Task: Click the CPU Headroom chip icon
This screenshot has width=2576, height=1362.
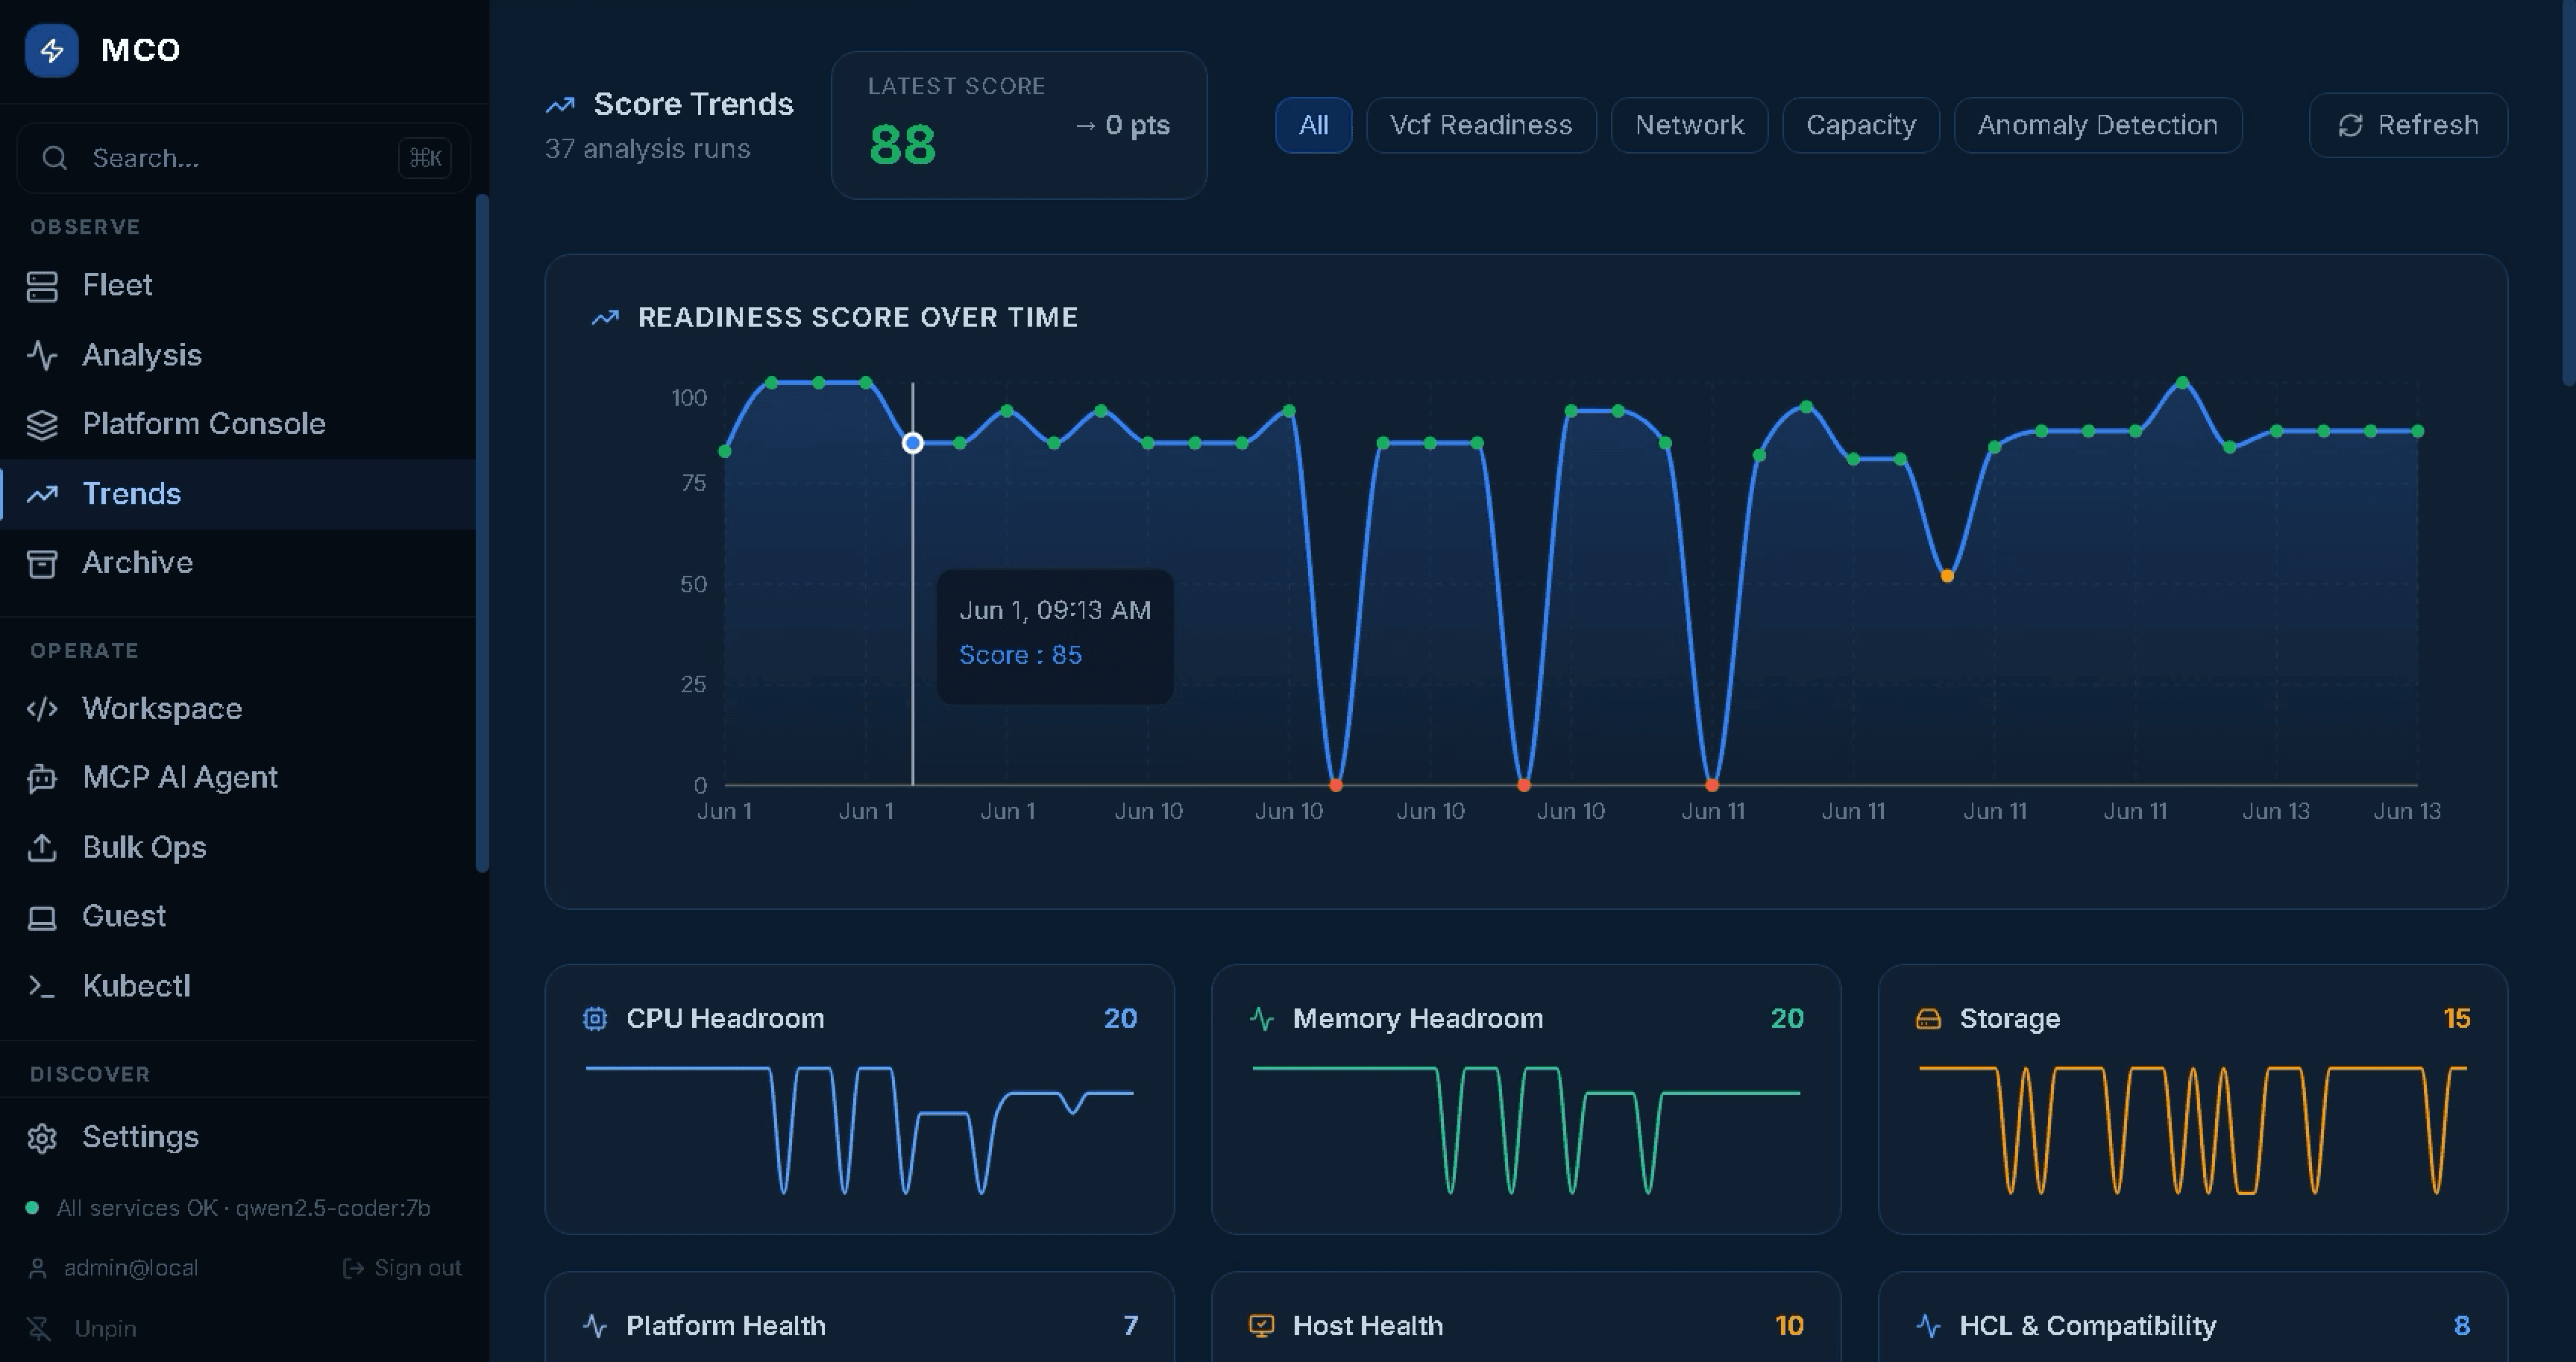Action: pyautogui.click(x=595, y=1019)
